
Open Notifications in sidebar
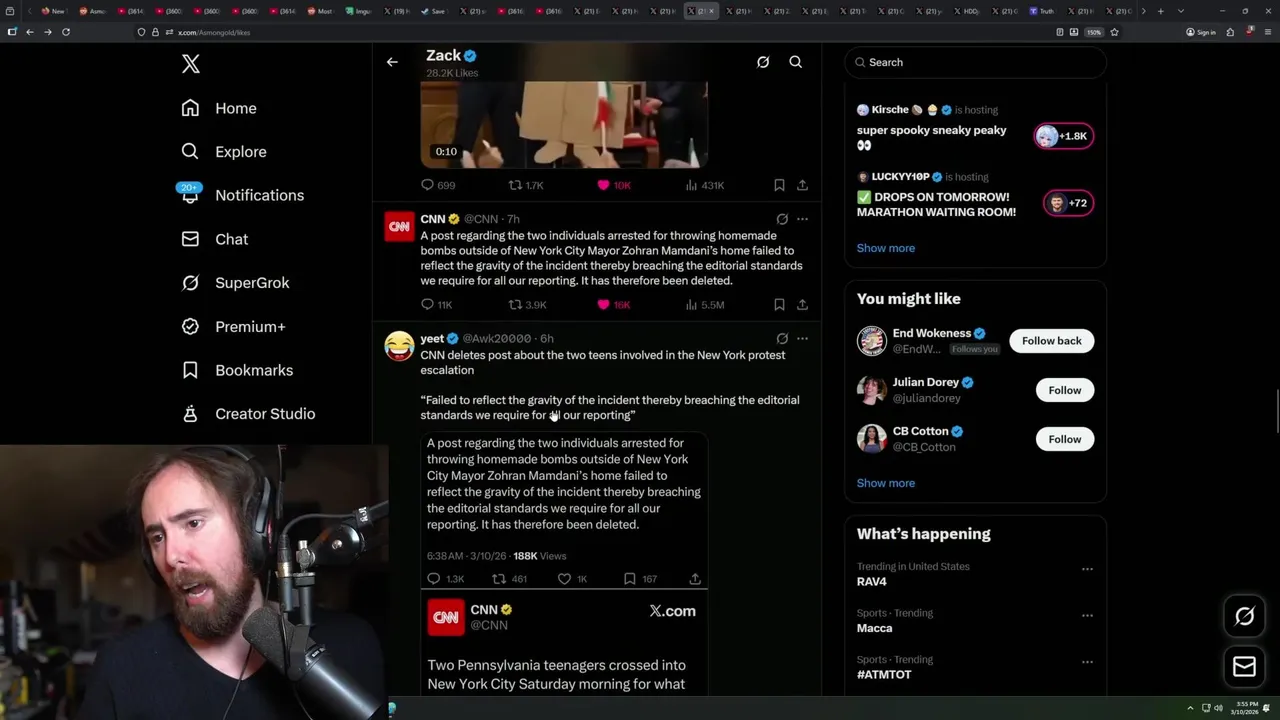click(x=242, y=195)
